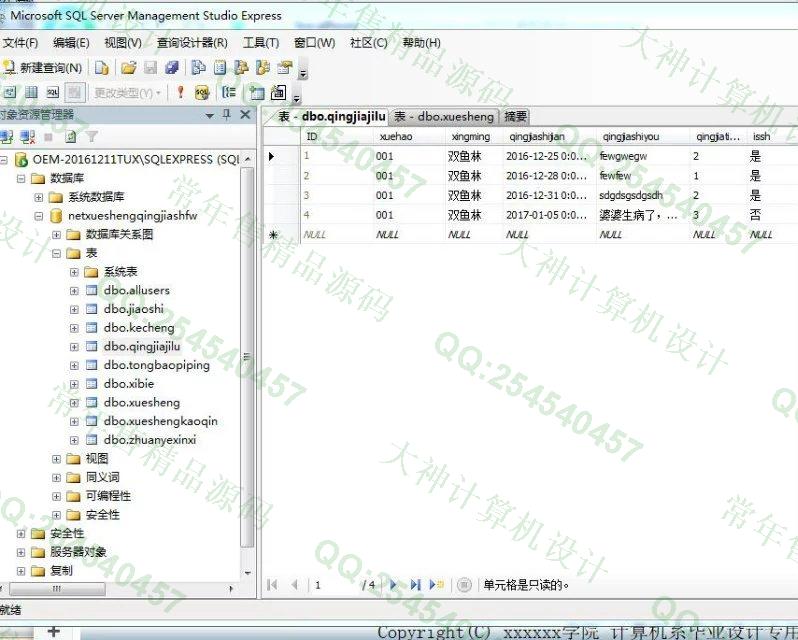Open the 更改类型 change type dropdown
Viewport: 798px width, 640px height.
click(x=127, y=93)
